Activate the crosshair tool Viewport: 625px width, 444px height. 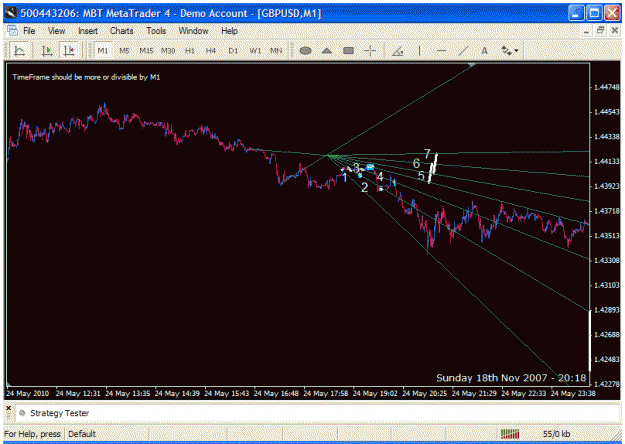(370, 51)
